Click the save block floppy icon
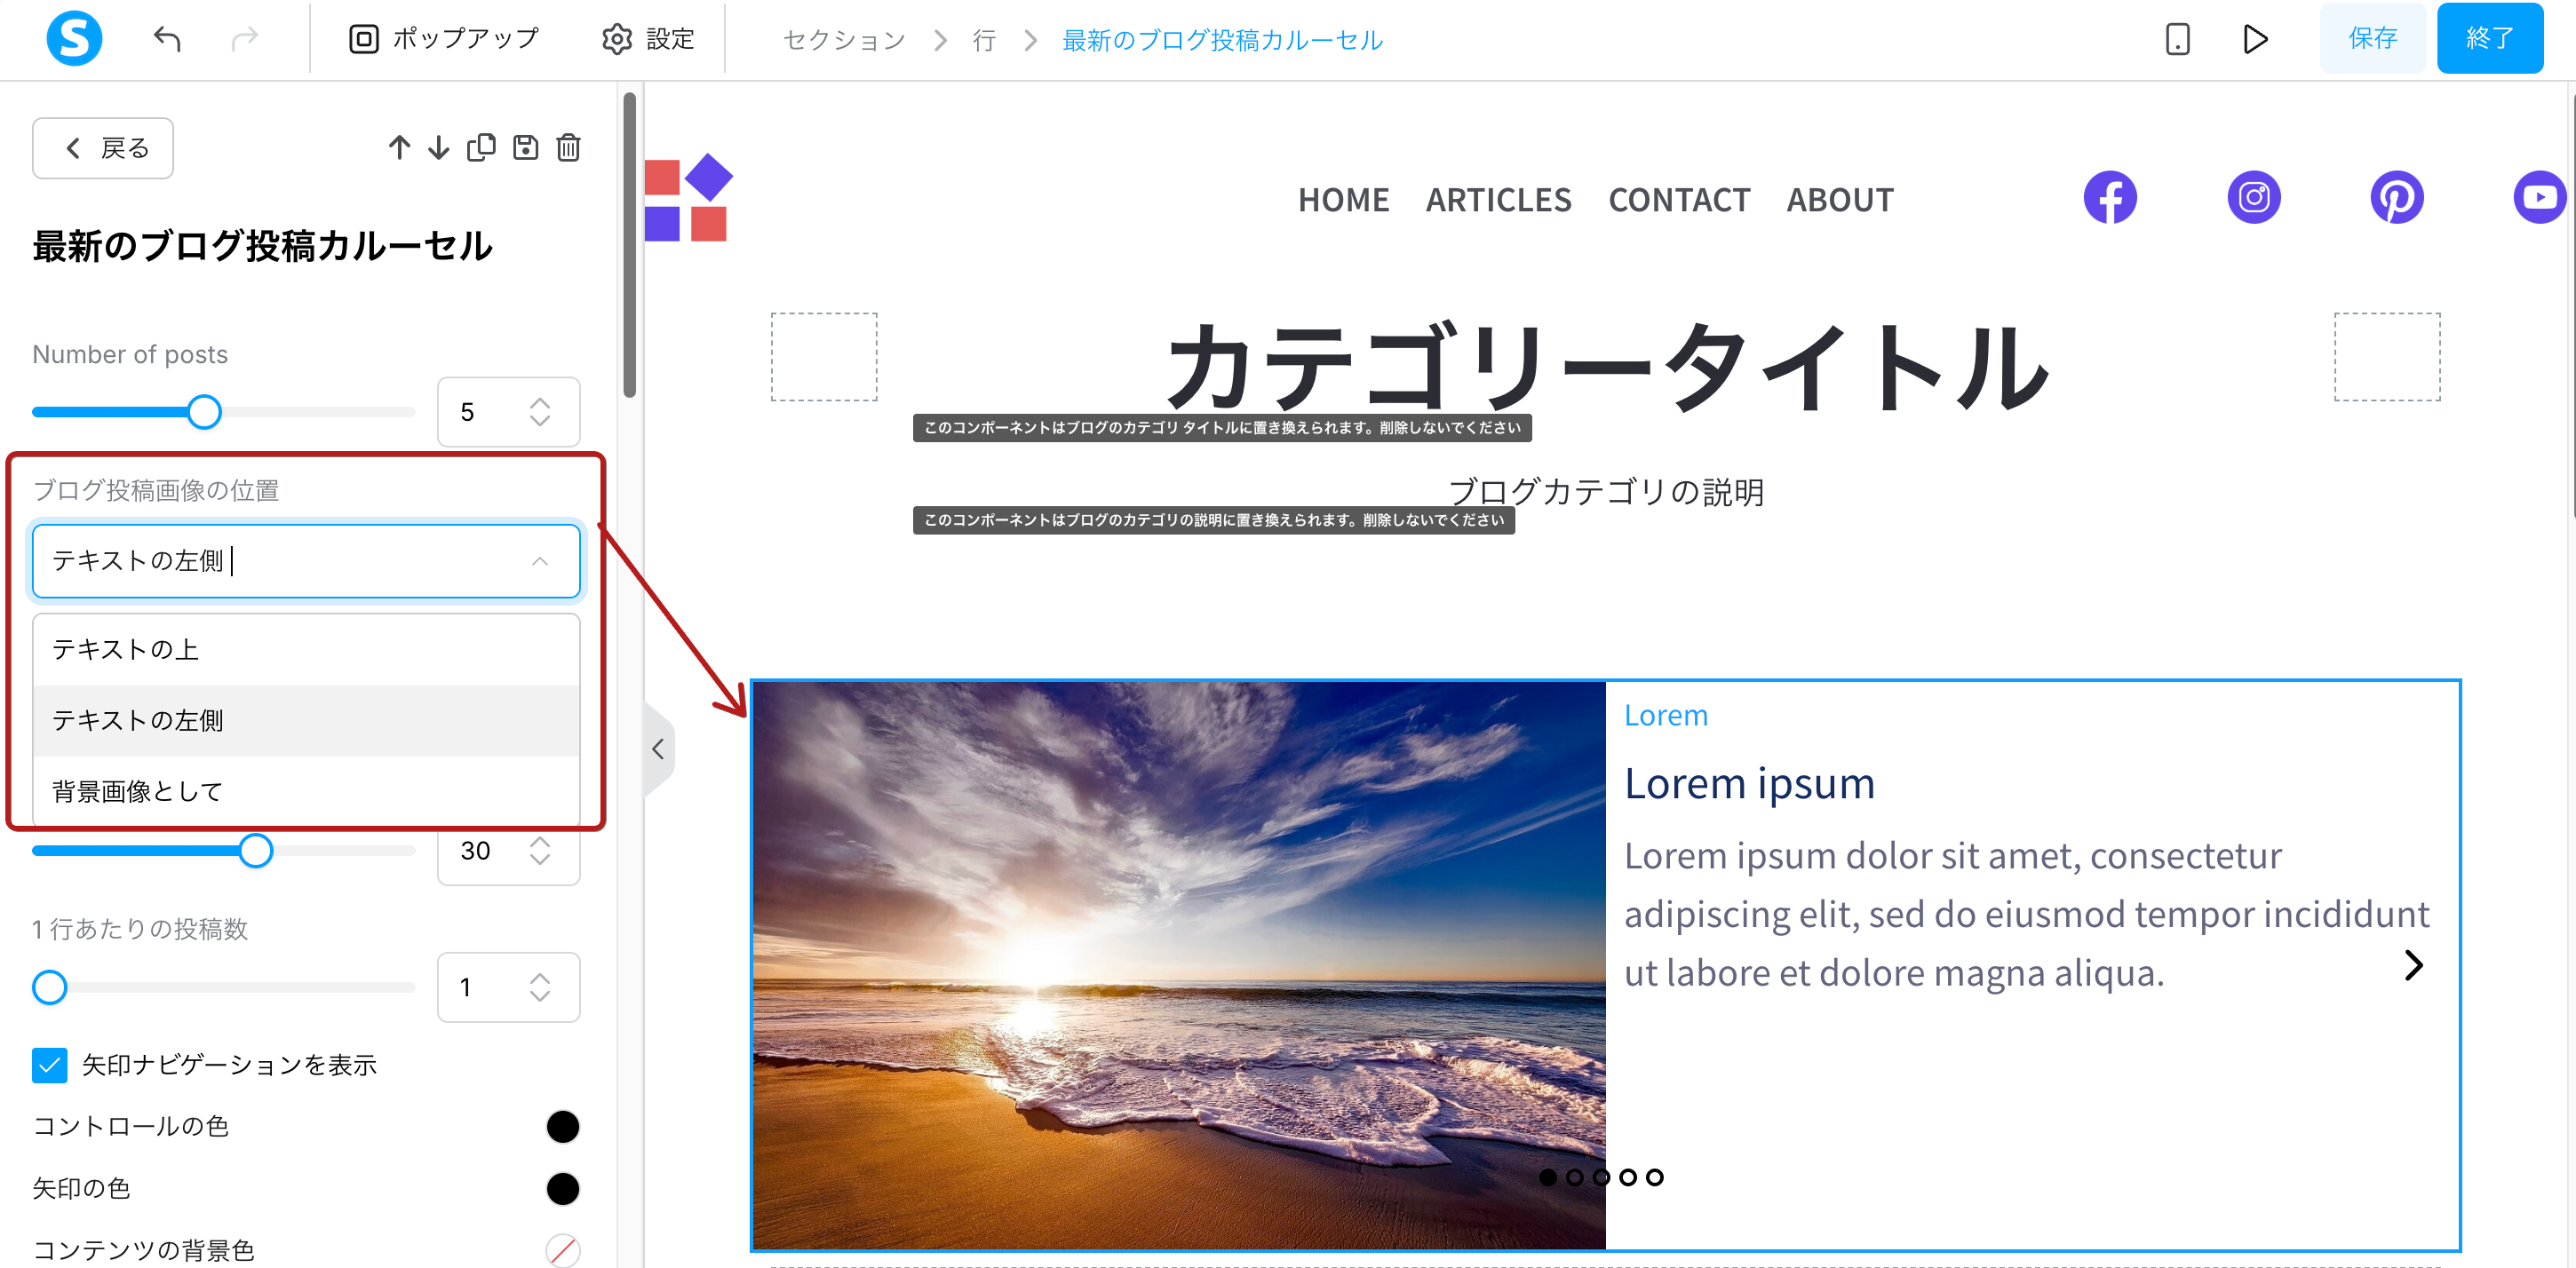The image size is (2576, 1268). tap(525, 148)
